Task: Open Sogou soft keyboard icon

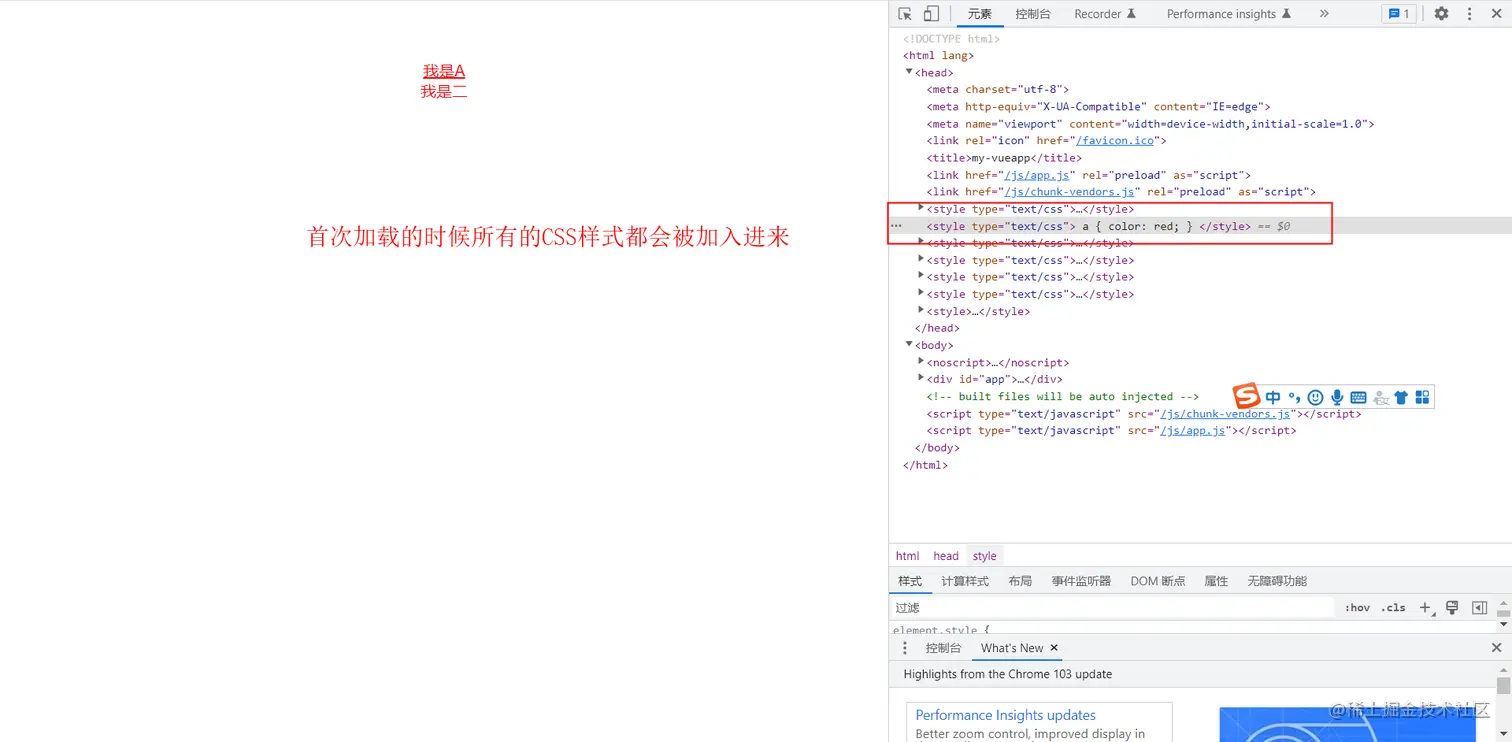Action: [x=1358, y=397]
